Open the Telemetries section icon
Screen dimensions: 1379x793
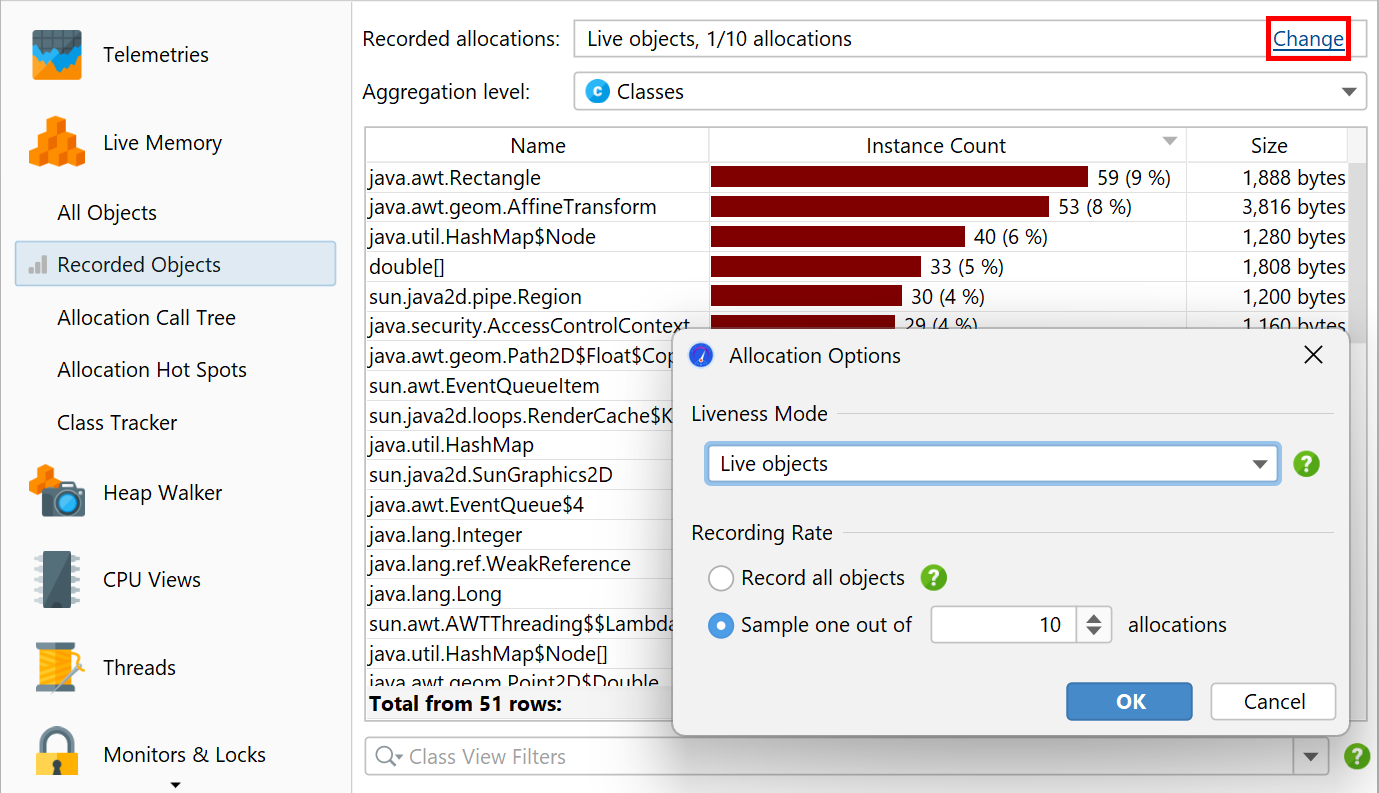(x=57, y=55)
